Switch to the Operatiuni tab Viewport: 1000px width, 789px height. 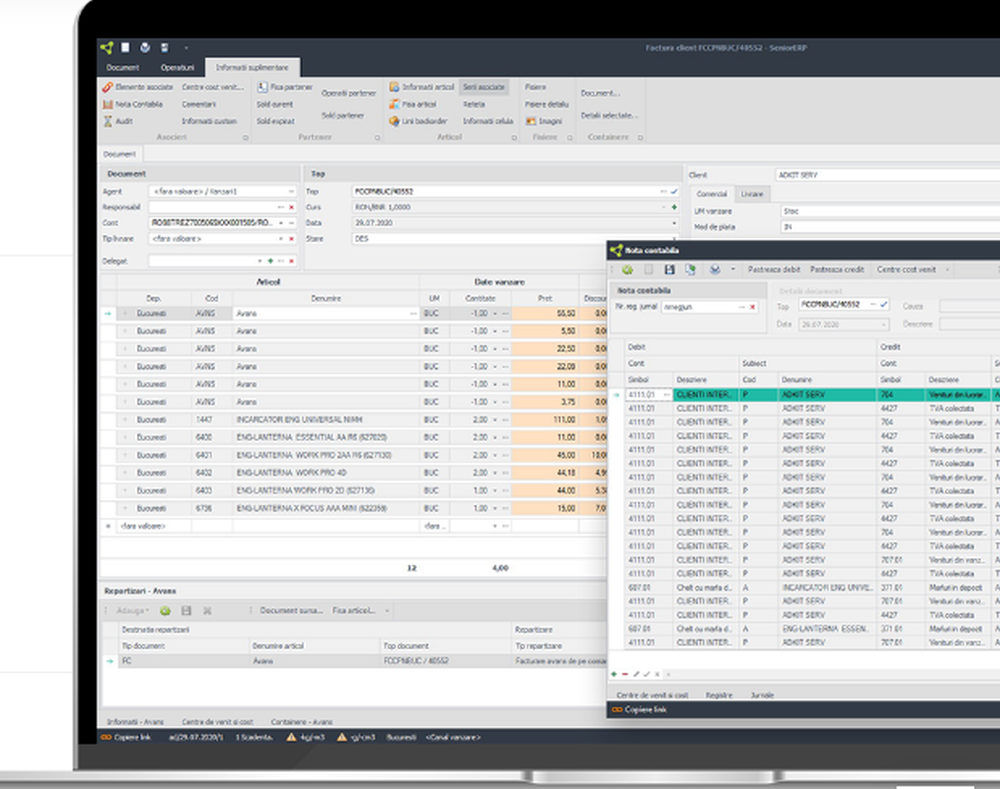coord(177,67)
